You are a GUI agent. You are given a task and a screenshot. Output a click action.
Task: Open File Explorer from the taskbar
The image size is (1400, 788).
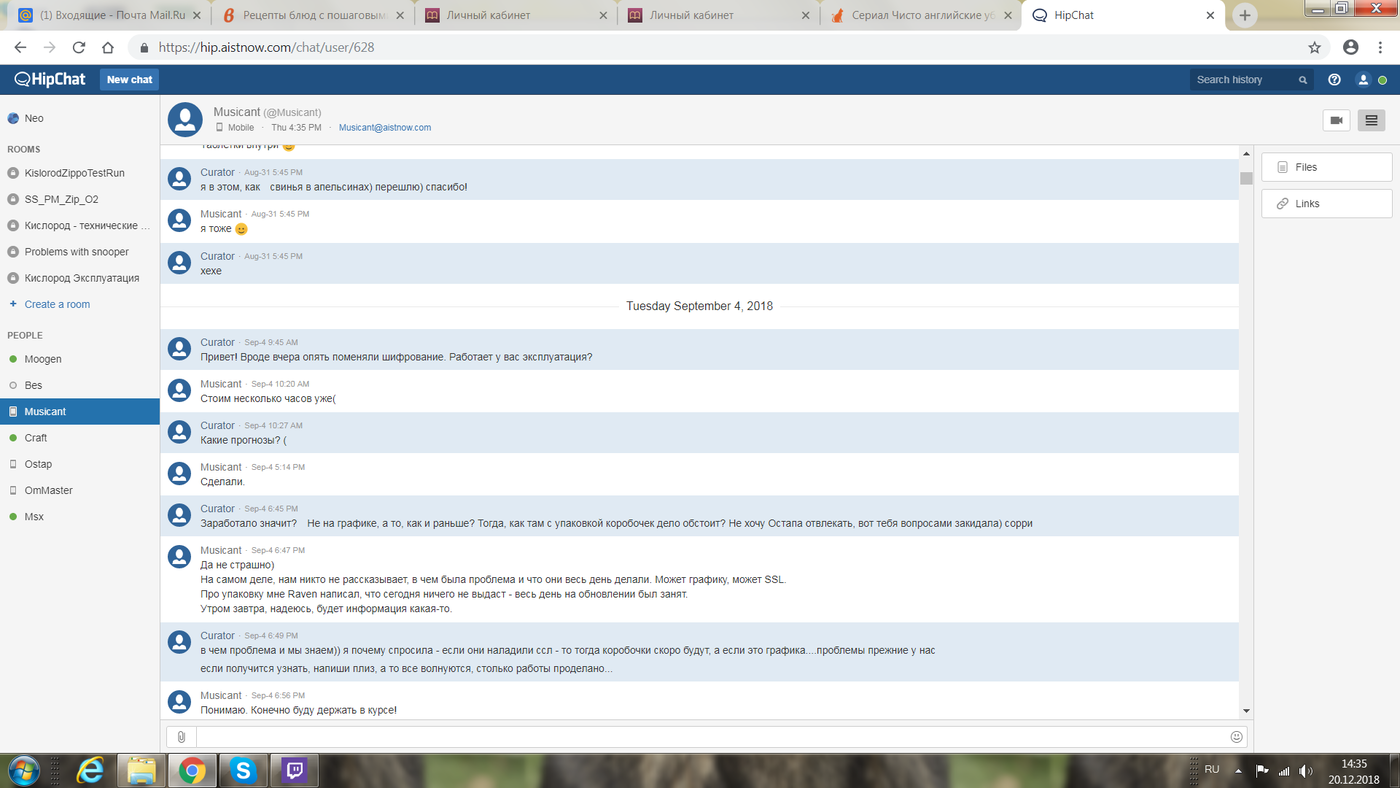point(141,770)
